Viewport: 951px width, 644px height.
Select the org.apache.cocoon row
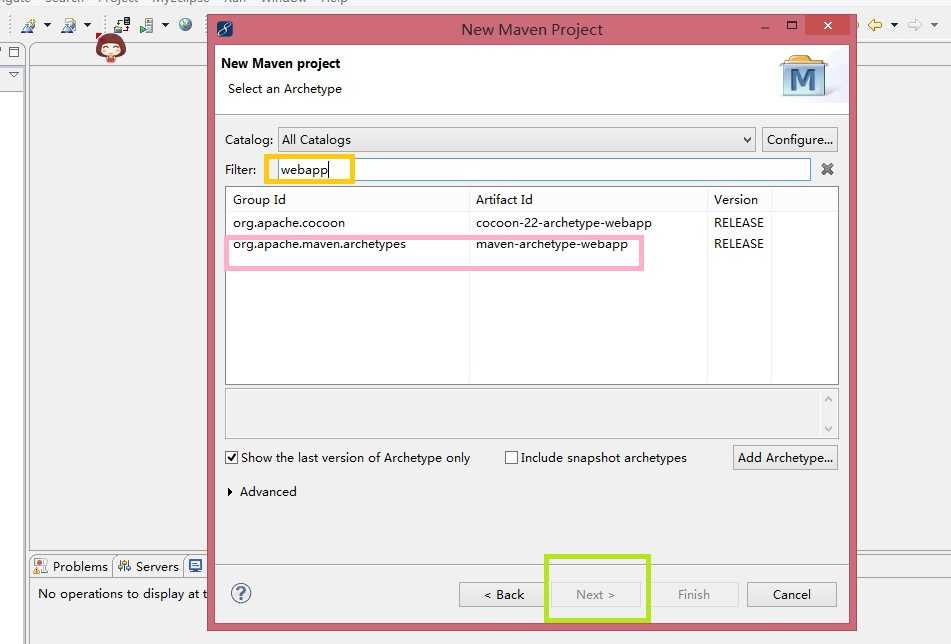point(532,223)
